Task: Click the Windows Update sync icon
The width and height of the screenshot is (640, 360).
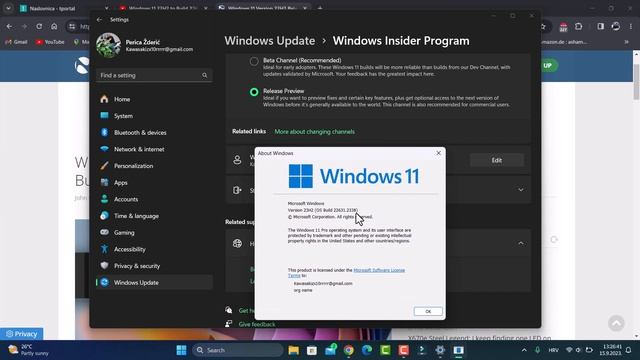Action: coord(104,282)
